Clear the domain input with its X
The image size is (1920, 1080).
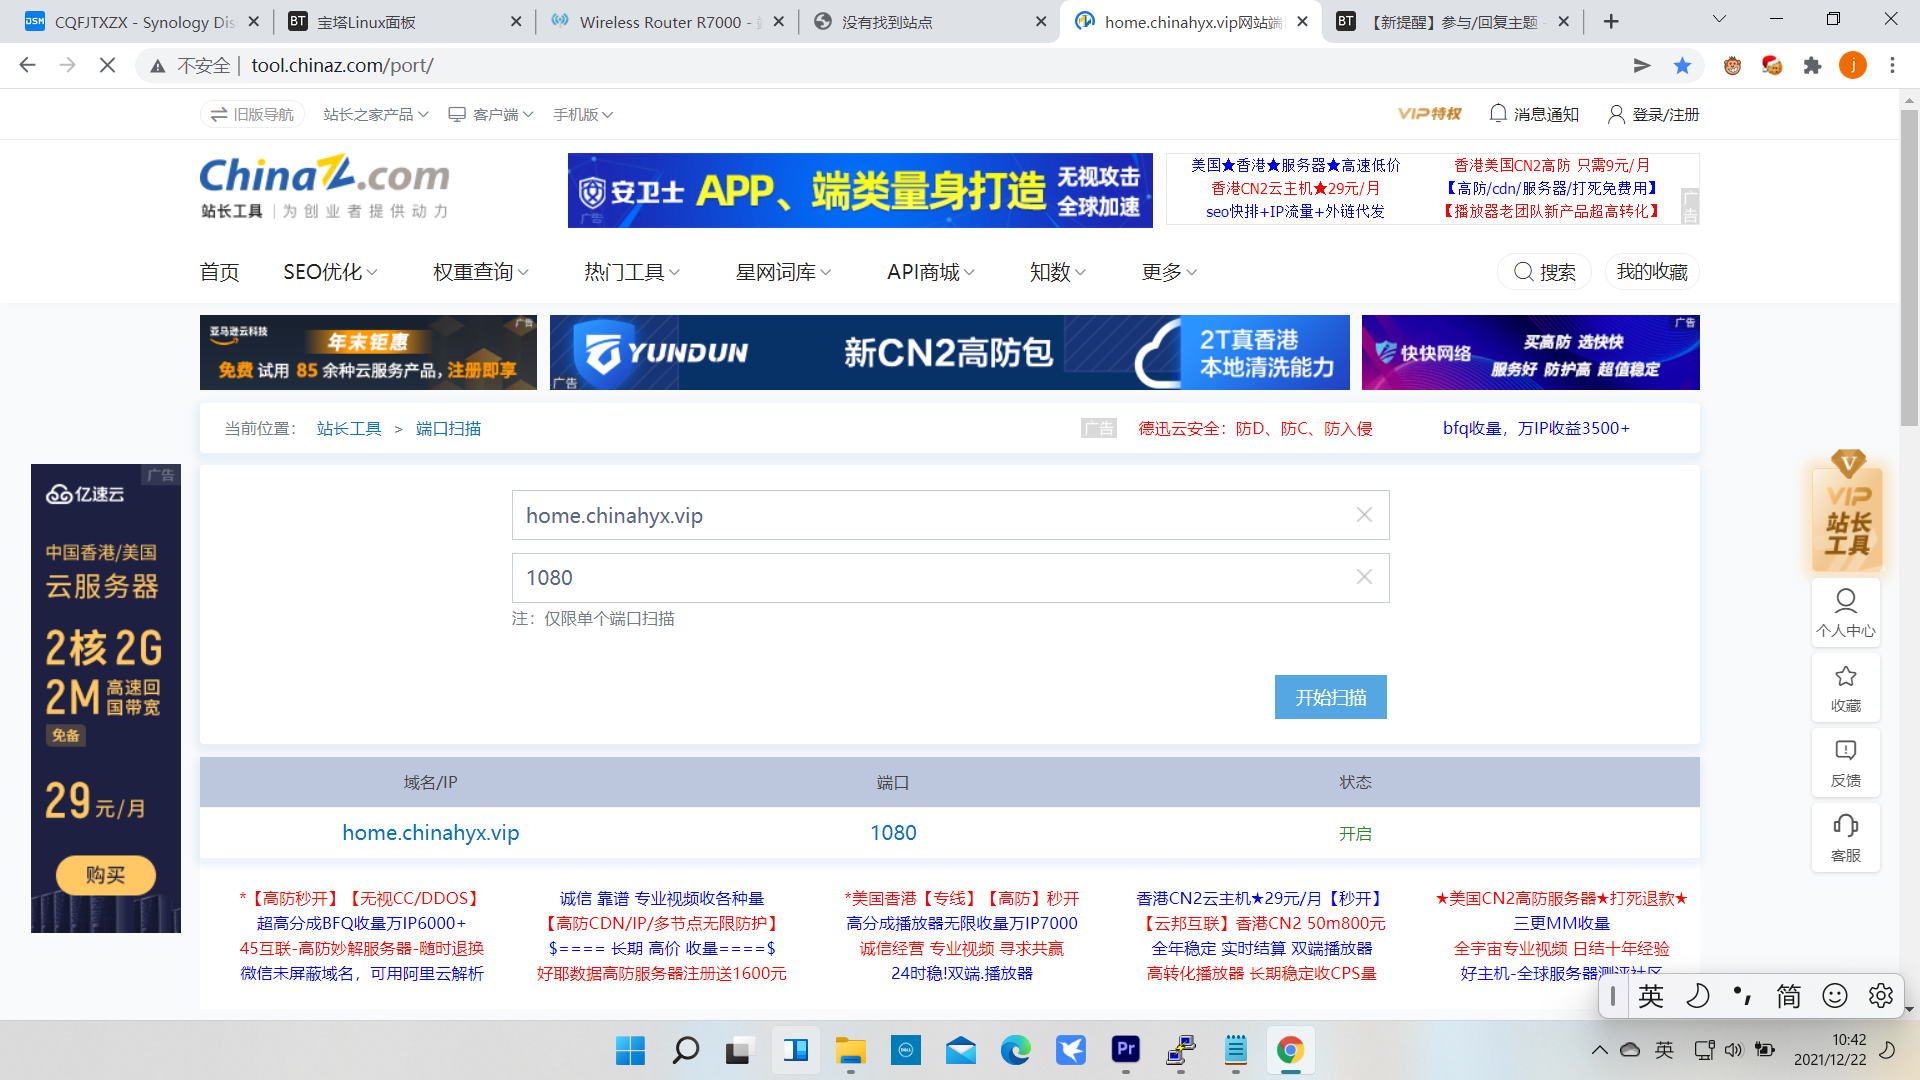pyautogui.click(x=1364, y=515)
